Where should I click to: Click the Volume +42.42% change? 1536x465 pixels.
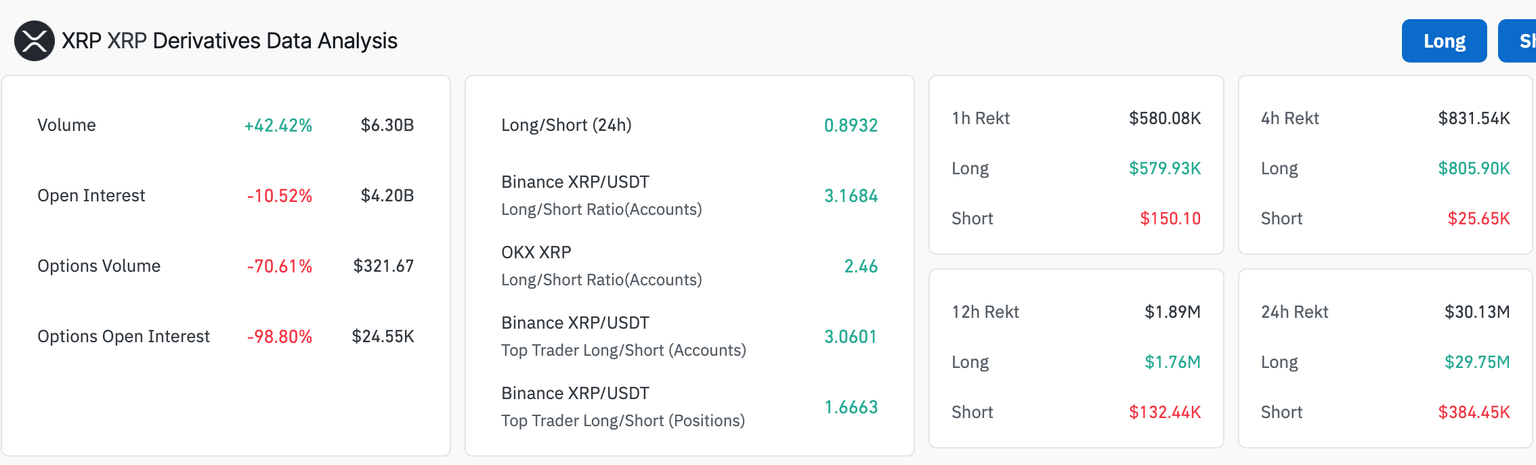pyautogui.click(x=278, y=125)
